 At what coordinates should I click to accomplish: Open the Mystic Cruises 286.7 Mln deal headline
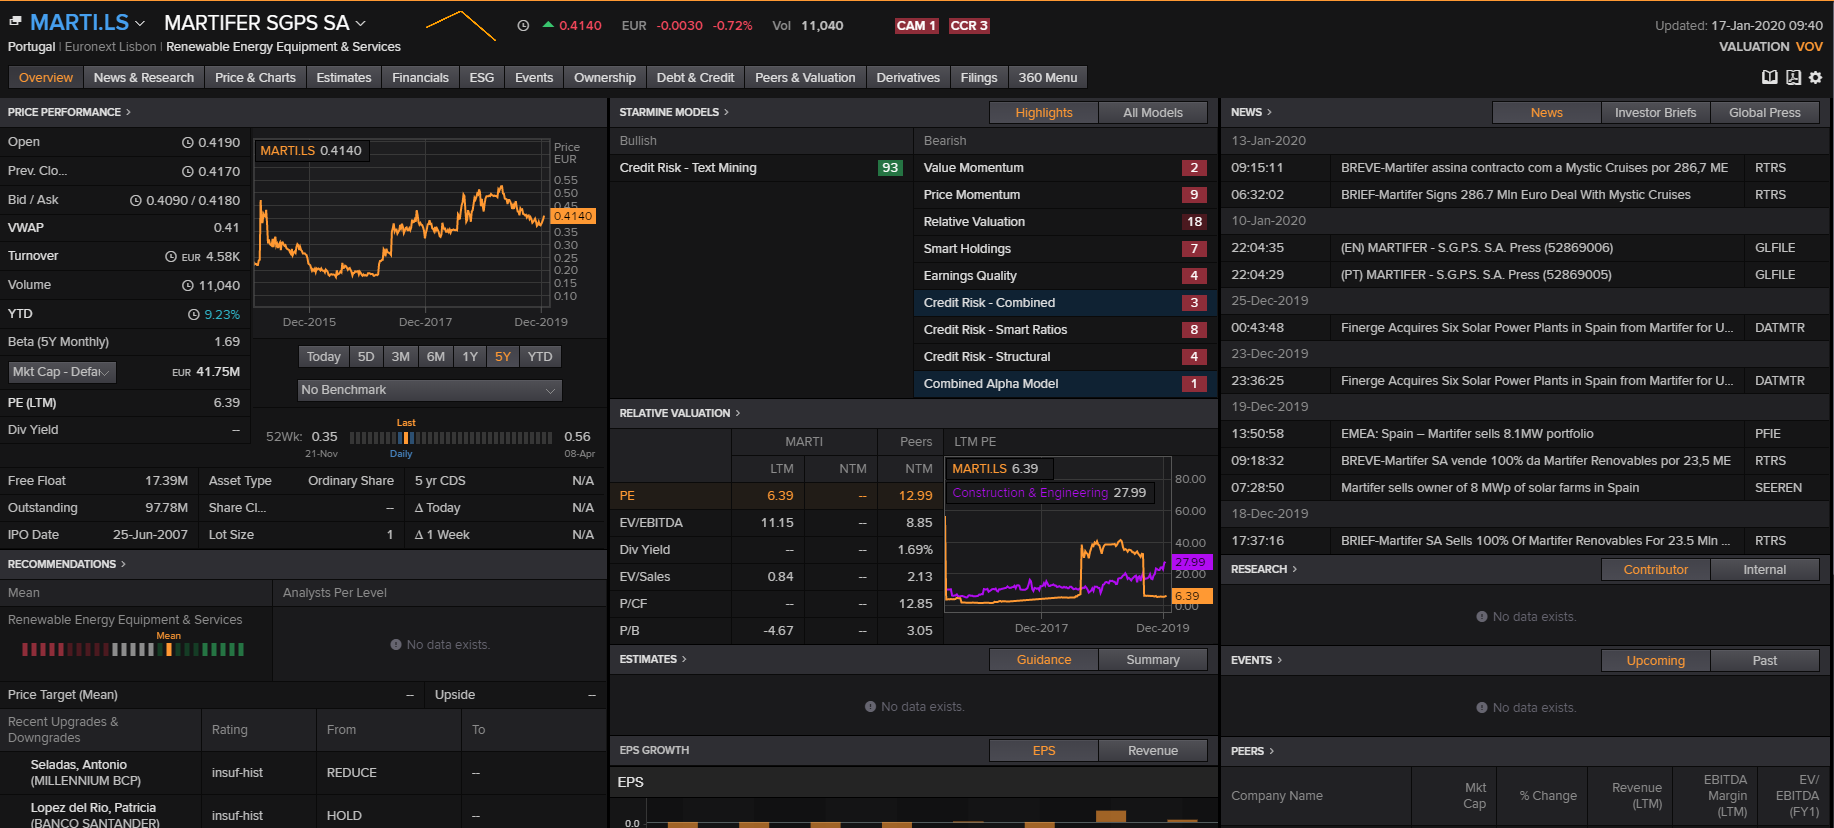point(1515,195)
